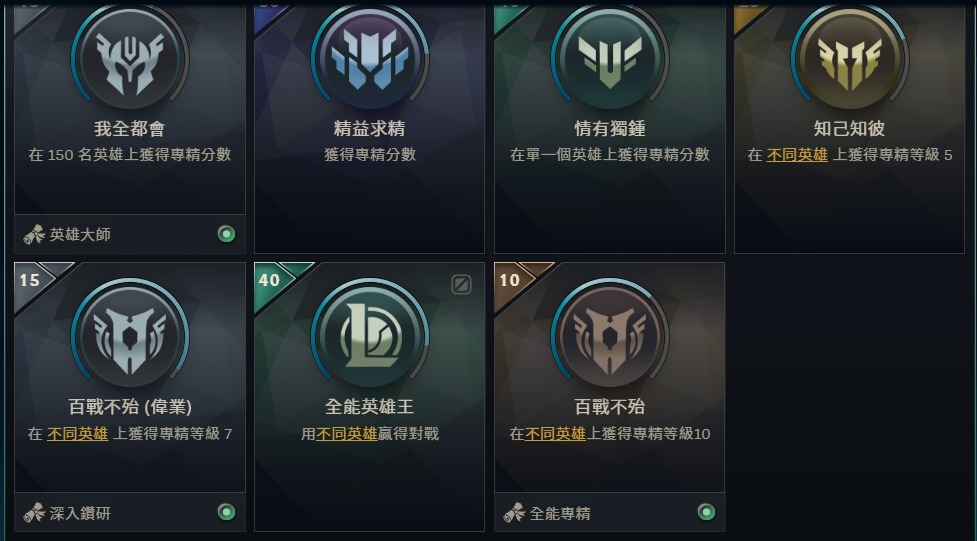Click the slashed square icon on 全能英雄王 card
Image resolution: width=977 pixels, height=541 pixels.
click(x=461, y=285)
